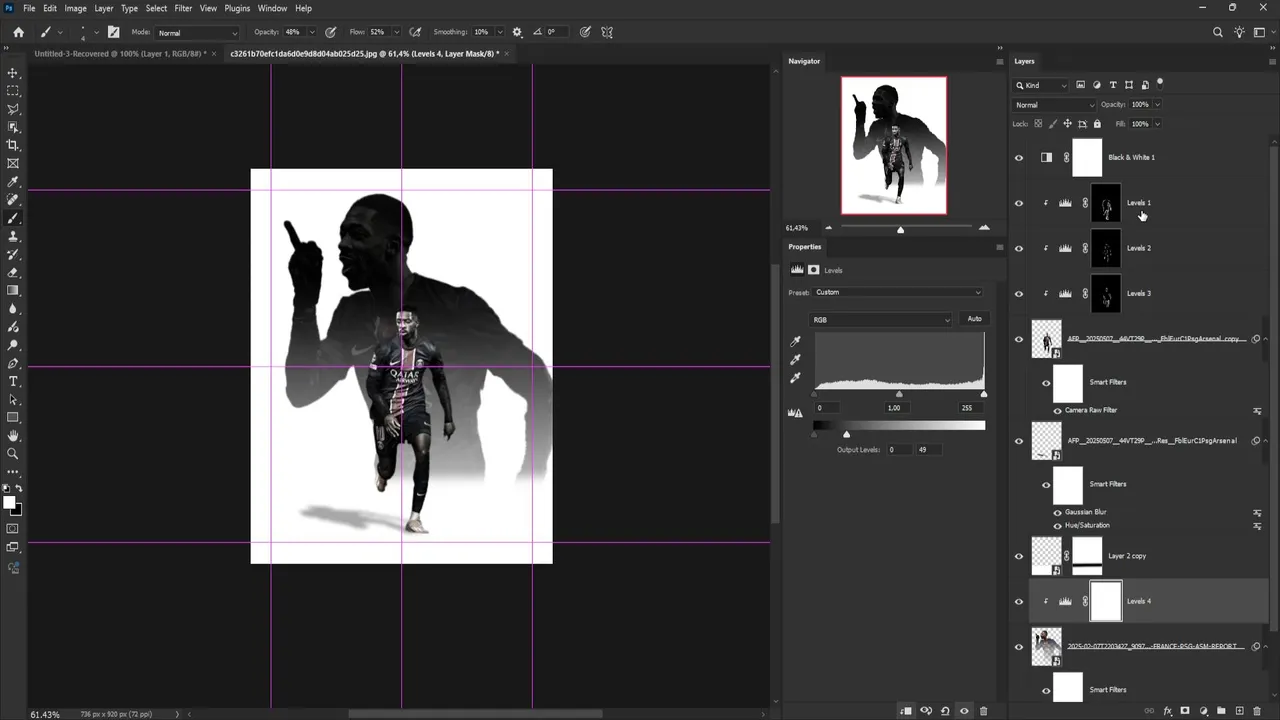Open the layer blend mode Normal dropdown
This screenshot has height=720, width=1280.
pos(1055,105)
